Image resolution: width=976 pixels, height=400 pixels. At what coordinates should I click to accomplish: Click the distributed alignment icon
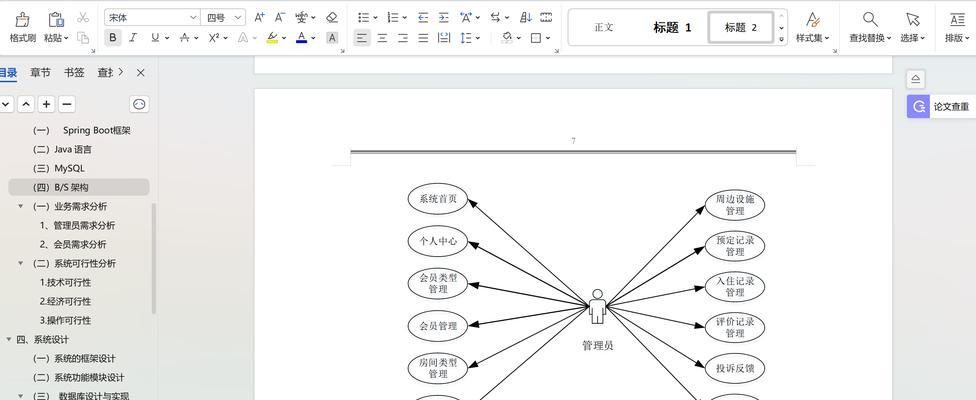(444, 38)
